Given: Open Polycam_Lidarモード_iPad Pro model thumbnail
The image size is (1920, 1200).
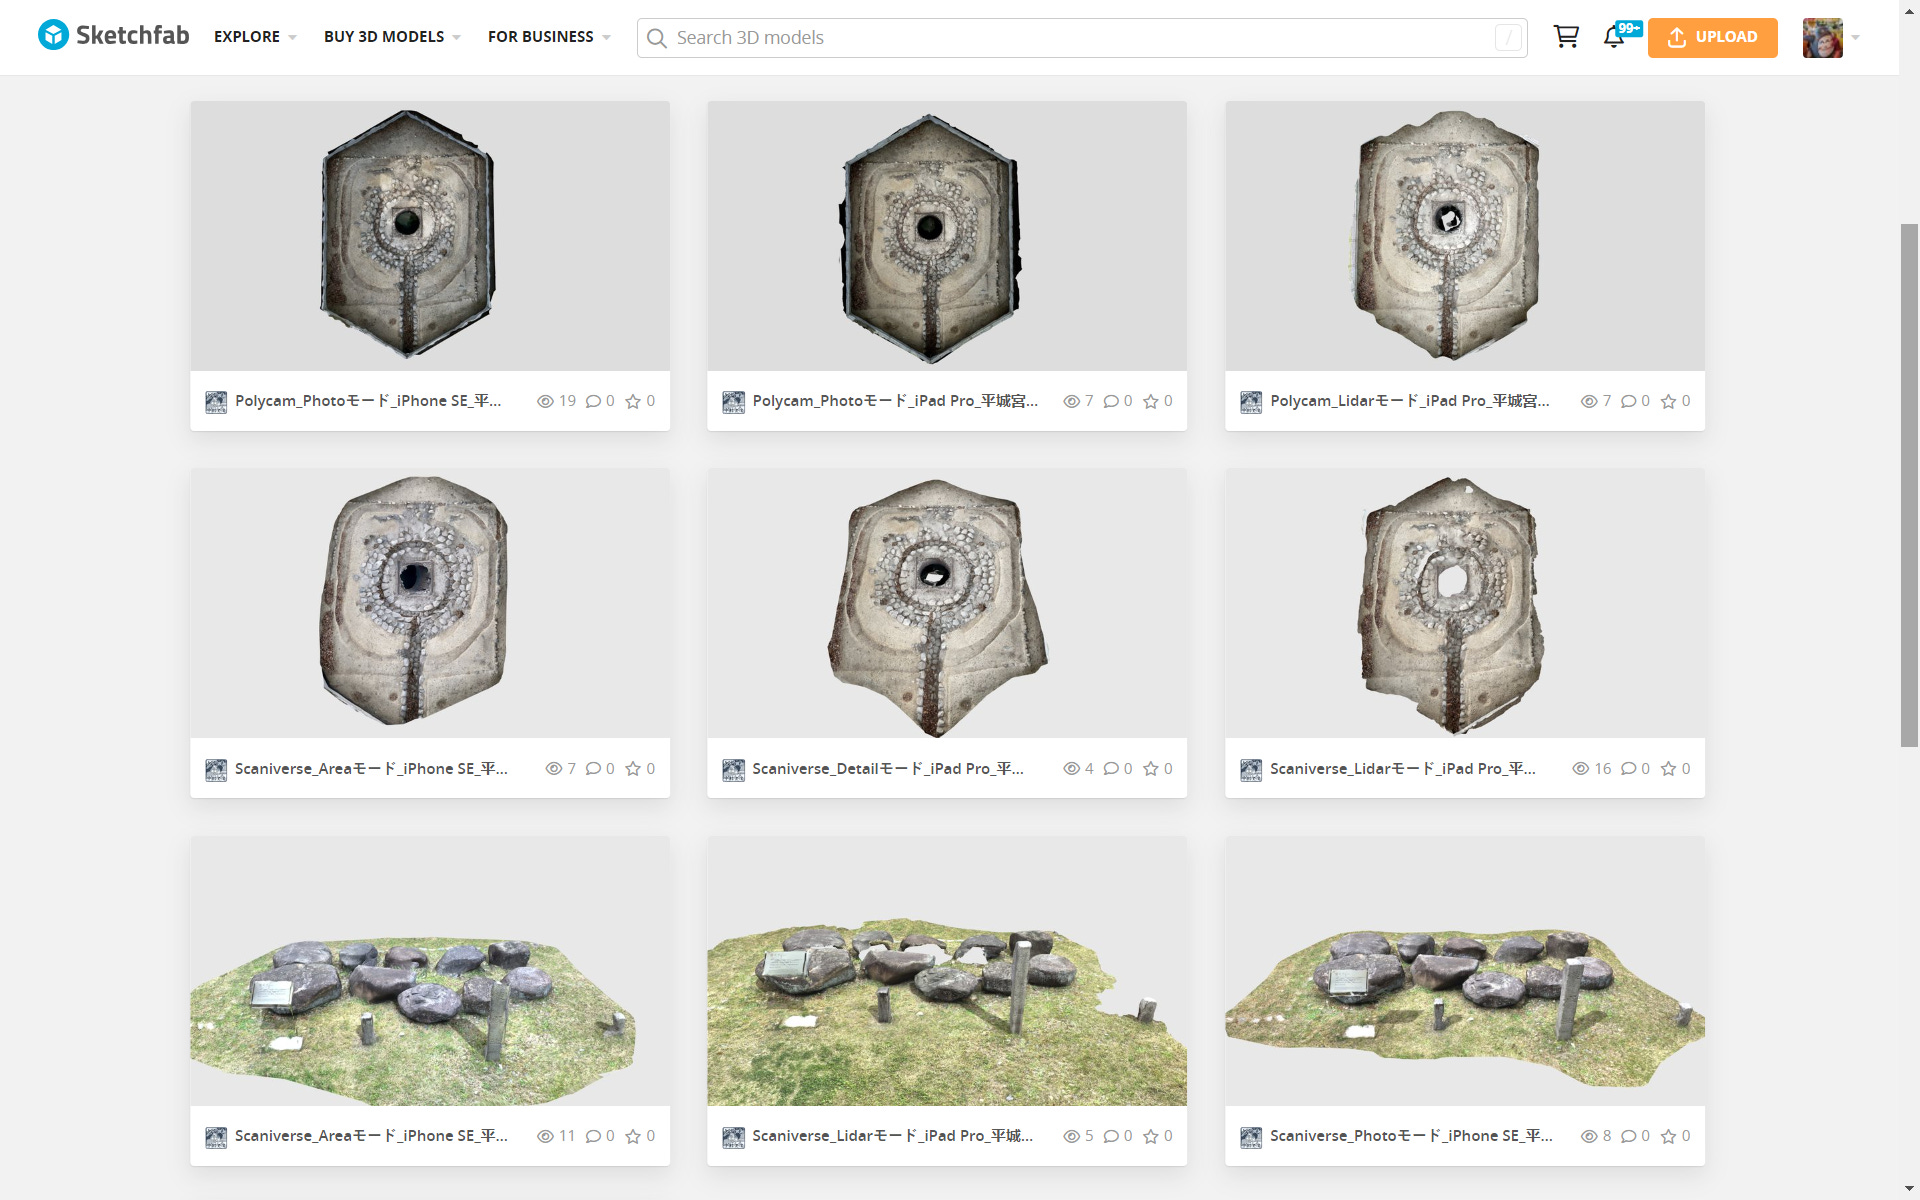Looking at the screenshot, I should coord(1465,236).
